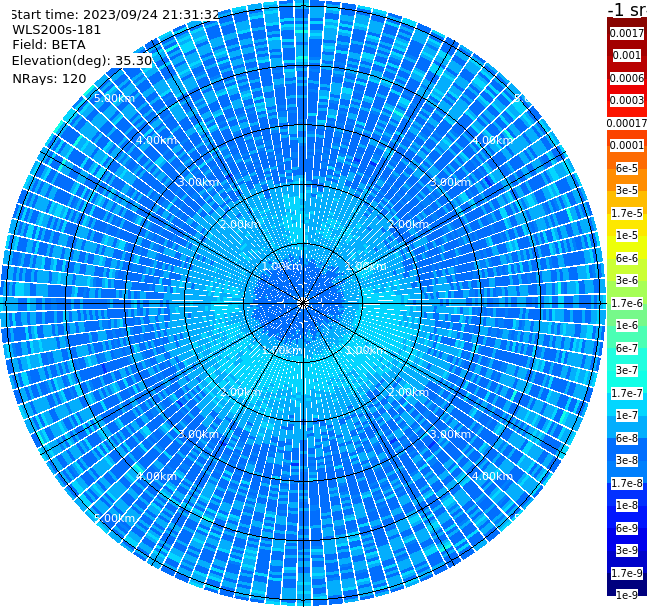Select the 3e-8 colorbar tick label
647x607 pixels.
pos(627,460)
